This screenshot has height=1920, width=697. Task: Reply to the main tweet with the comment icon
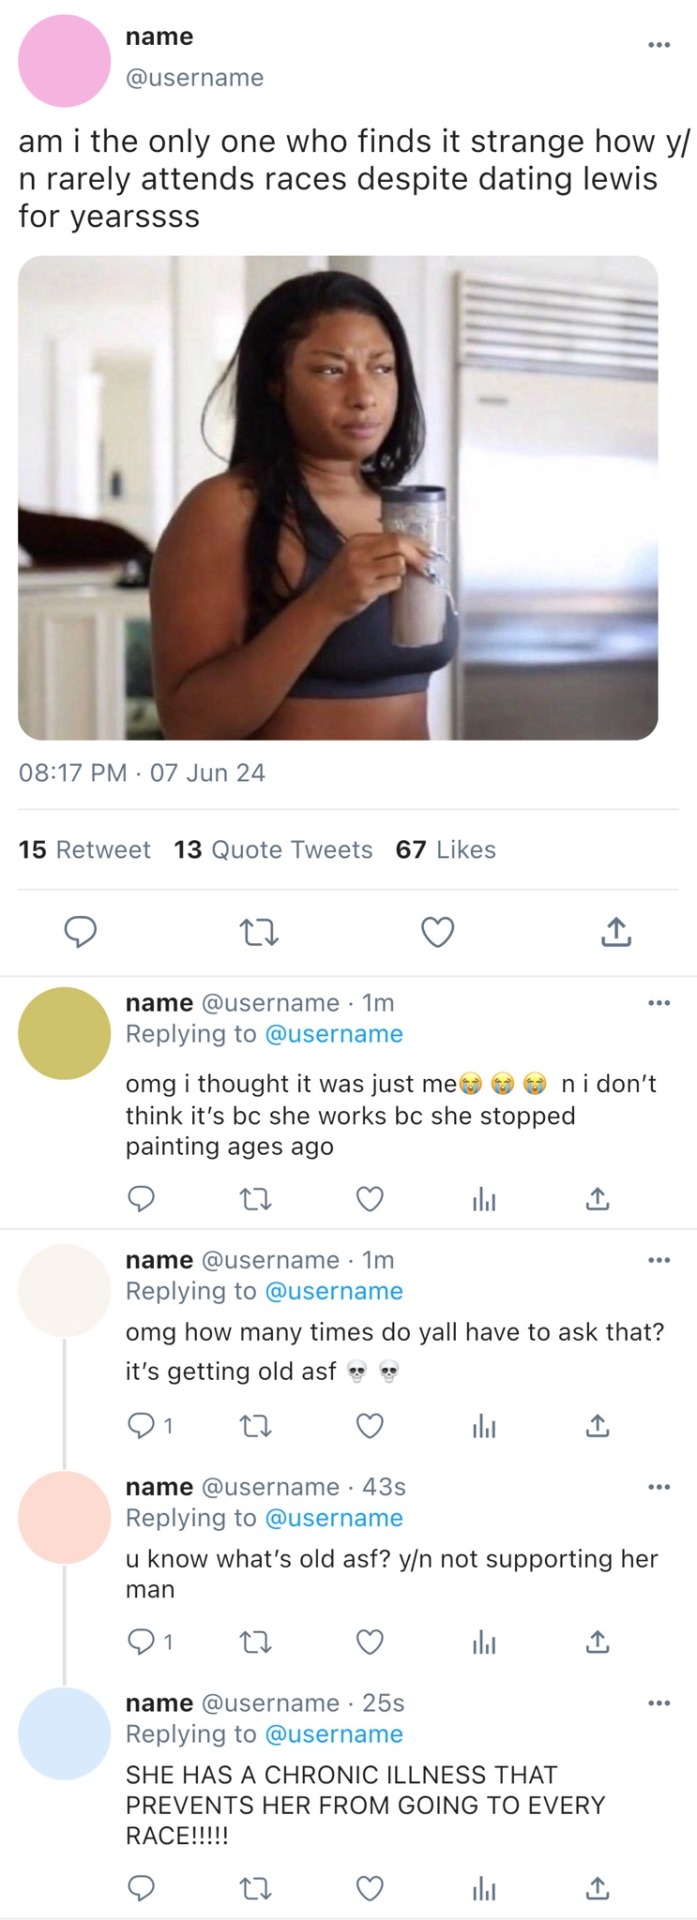(80, 932)
